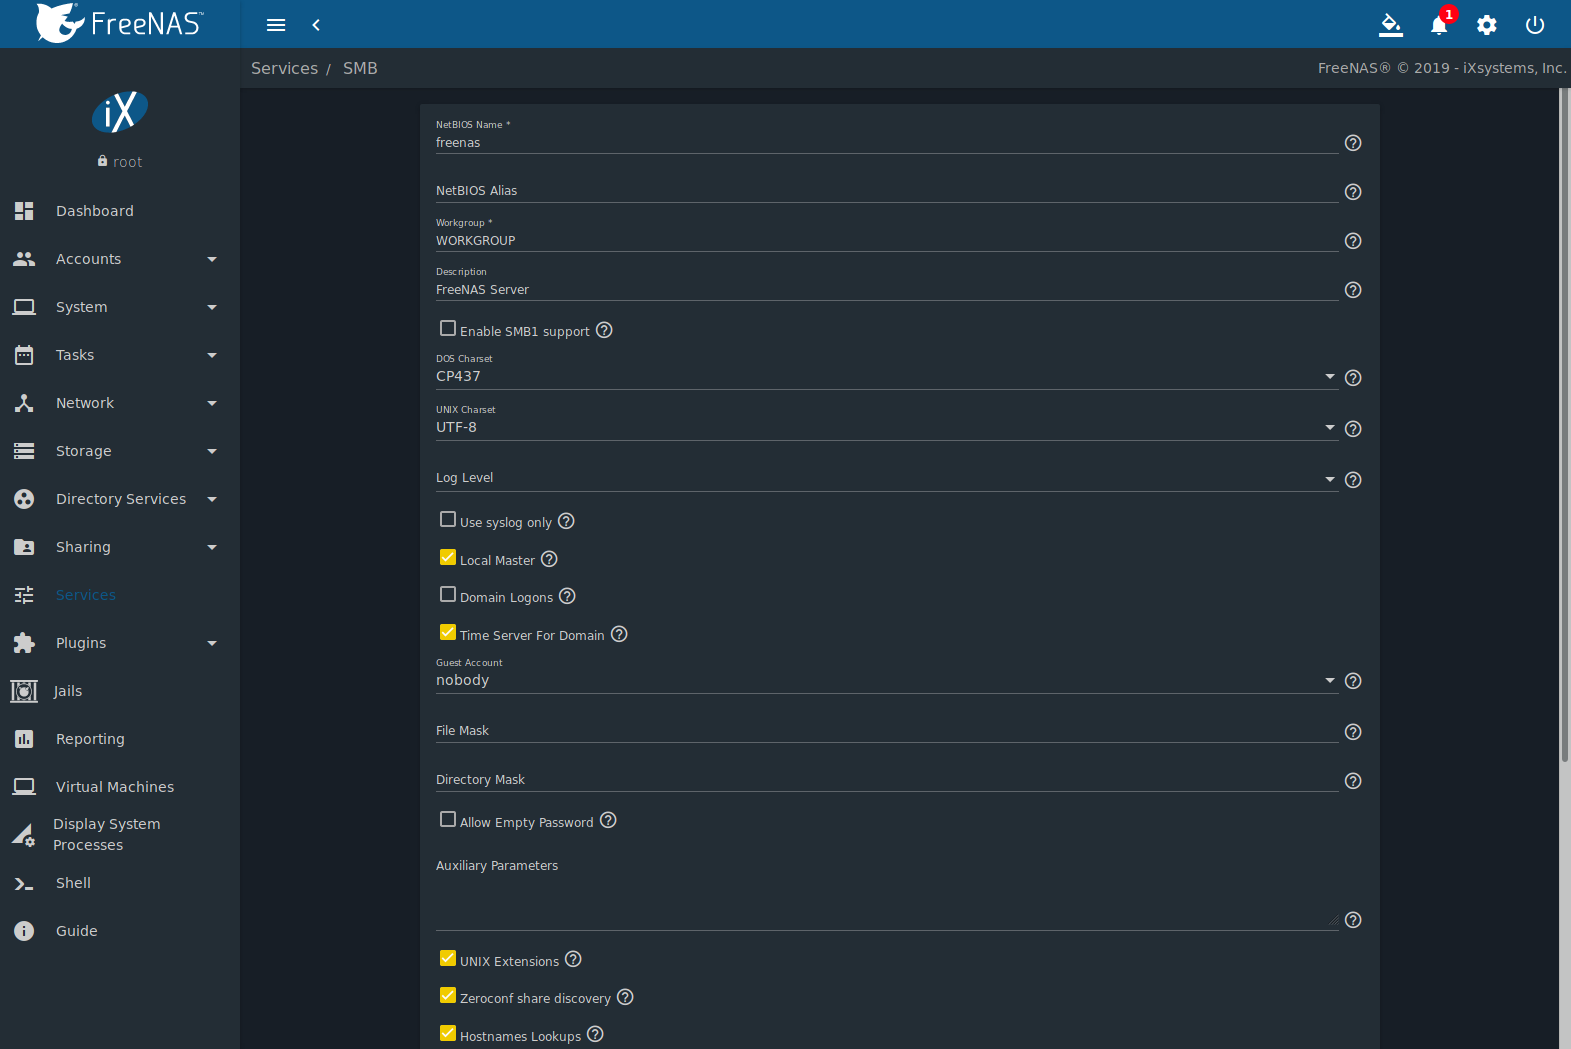This screenshot has height=1049, width=1571.
Task: Uncheck Hostnames Lookups checkbox
Action: (x=448, y=1033)
